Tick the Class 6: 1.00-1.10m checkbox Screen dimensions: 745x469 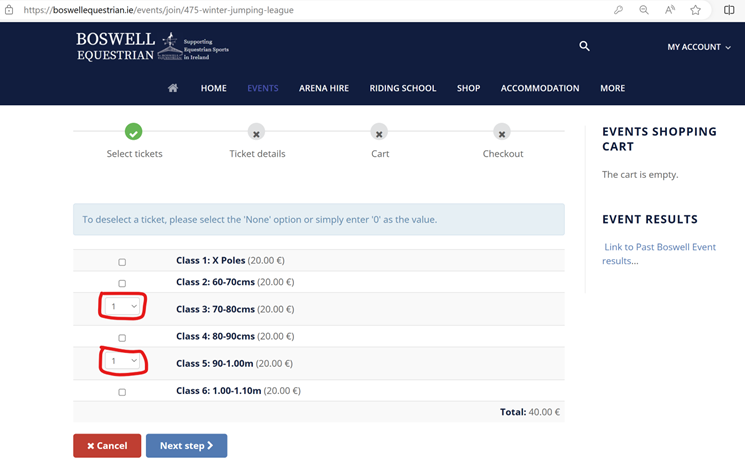(x=122, y=392)
